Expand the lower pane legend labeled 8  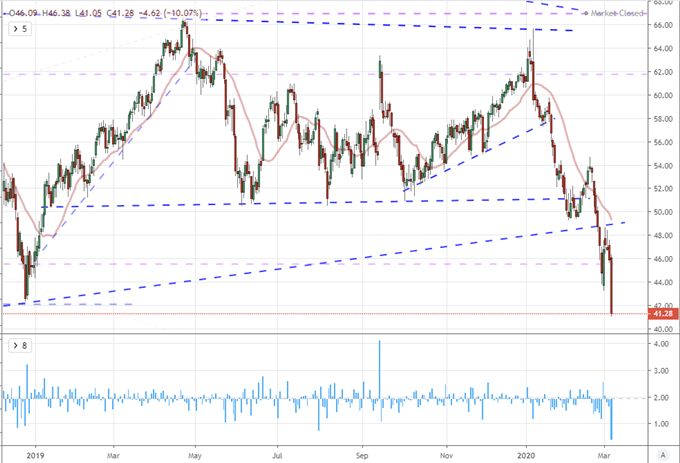point(20,346)
